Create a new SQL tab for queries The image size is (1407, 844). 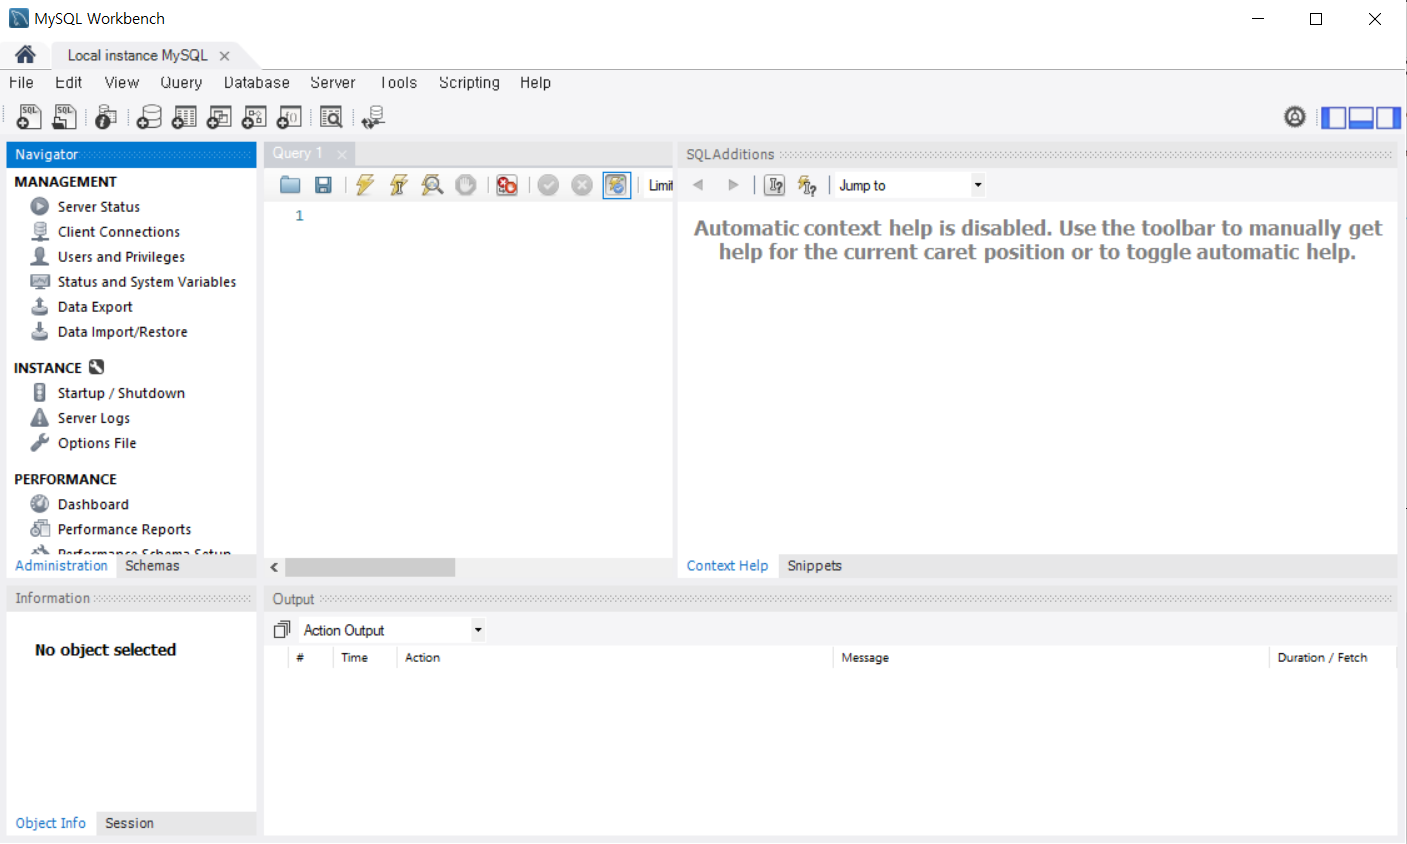coord(29,117)
